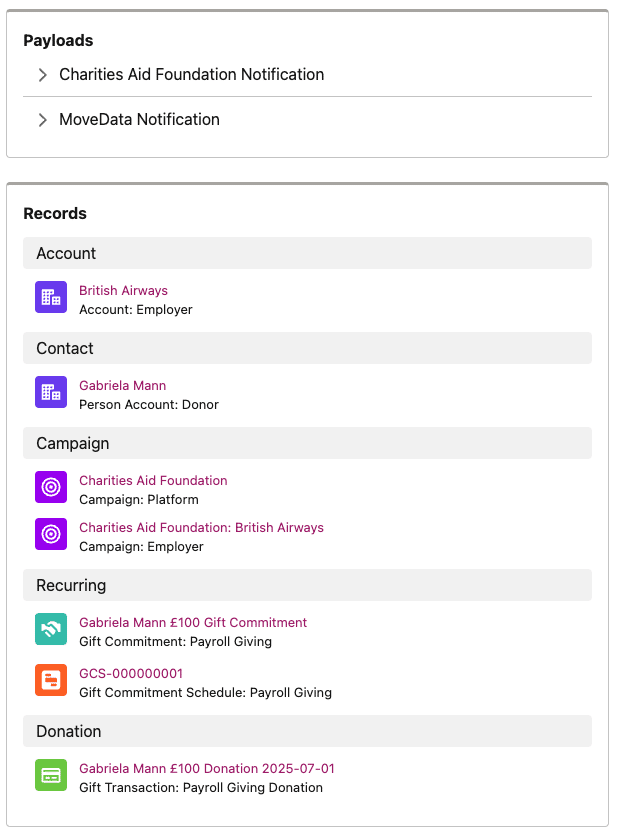This screenshot has width=618, height=837.
Task: Open the GCS-000000001 schedule link
Action: point(131,674)
